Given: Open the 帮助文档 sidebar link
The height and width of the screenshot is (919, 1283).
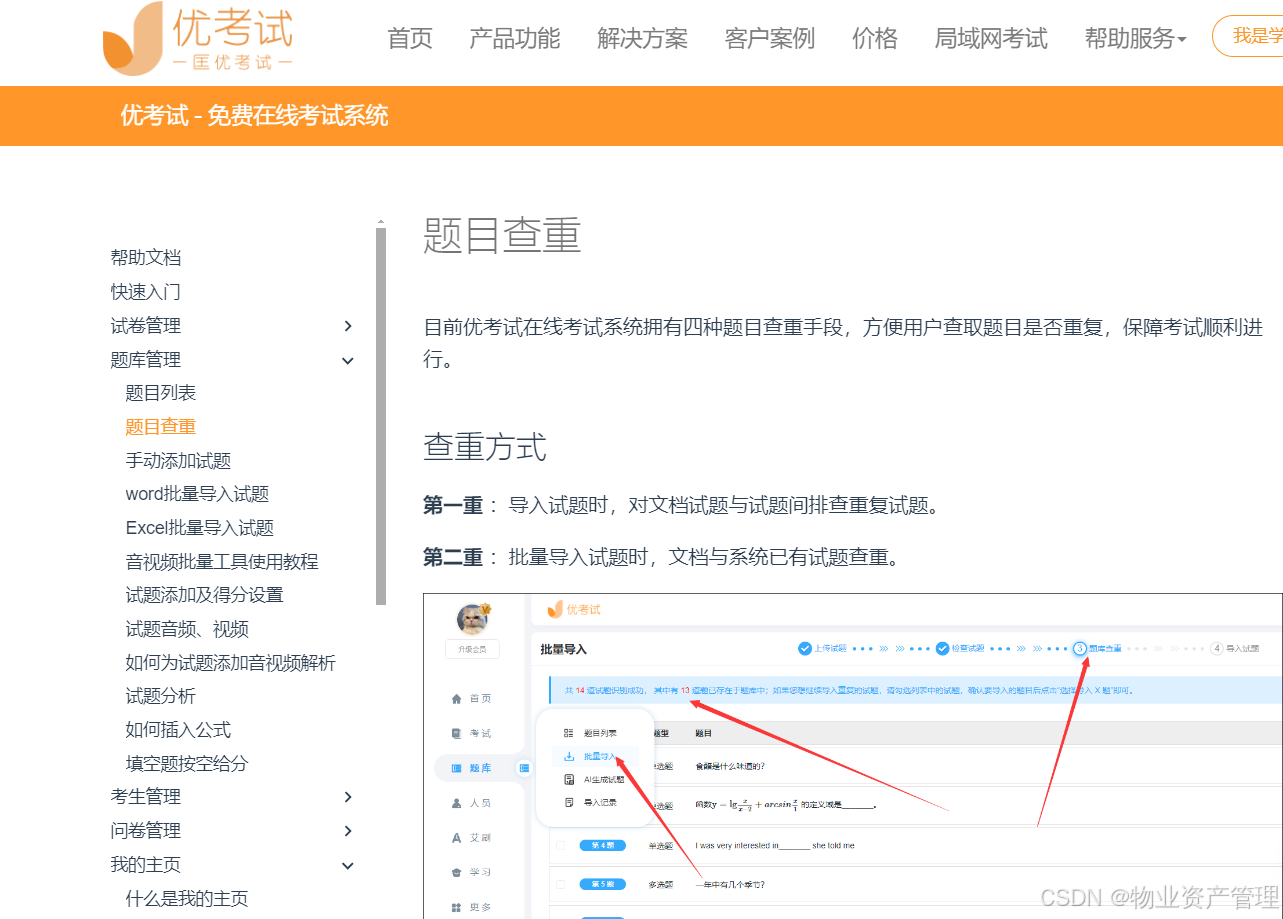Looking at the screenshot, I should click(x=146, y=258).
